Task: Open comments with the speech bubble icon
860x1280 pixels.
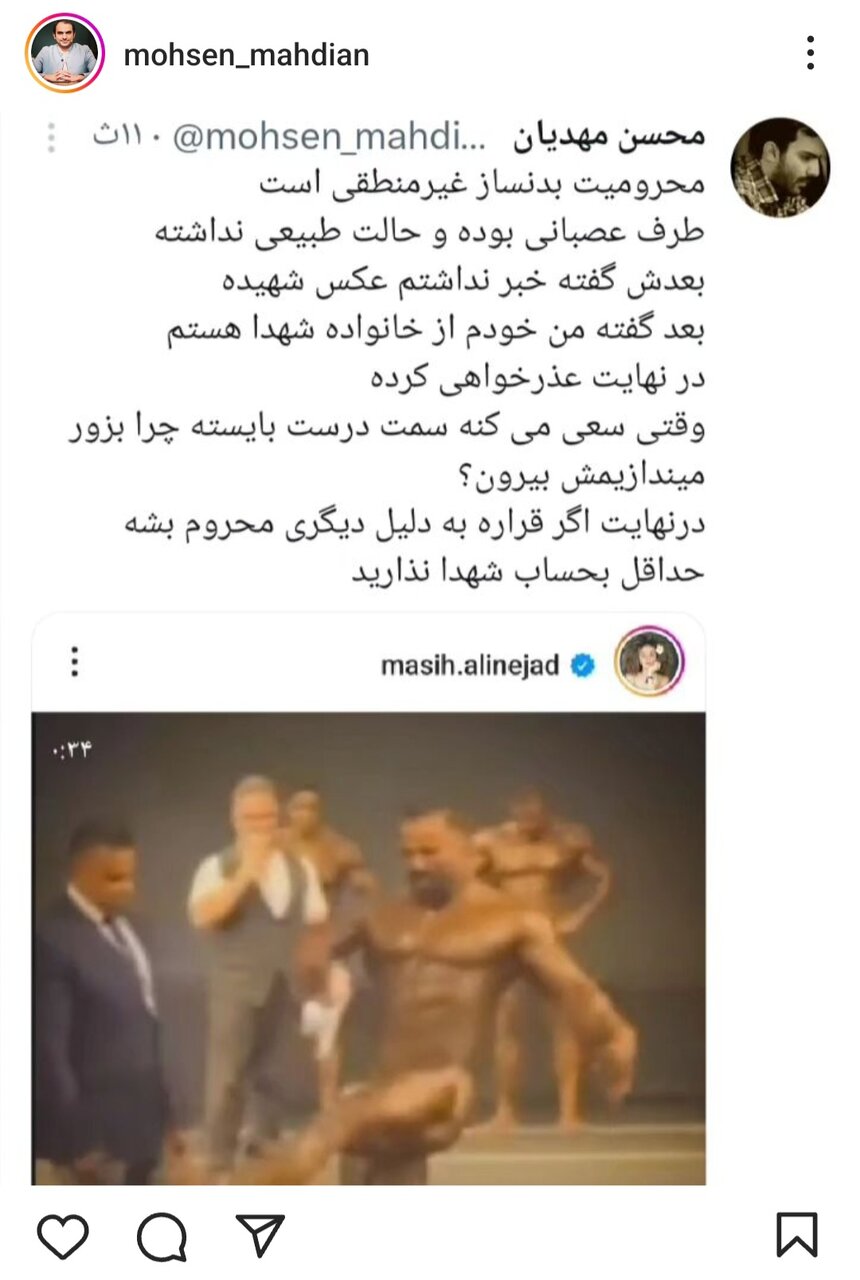Action: (161, 1236)
